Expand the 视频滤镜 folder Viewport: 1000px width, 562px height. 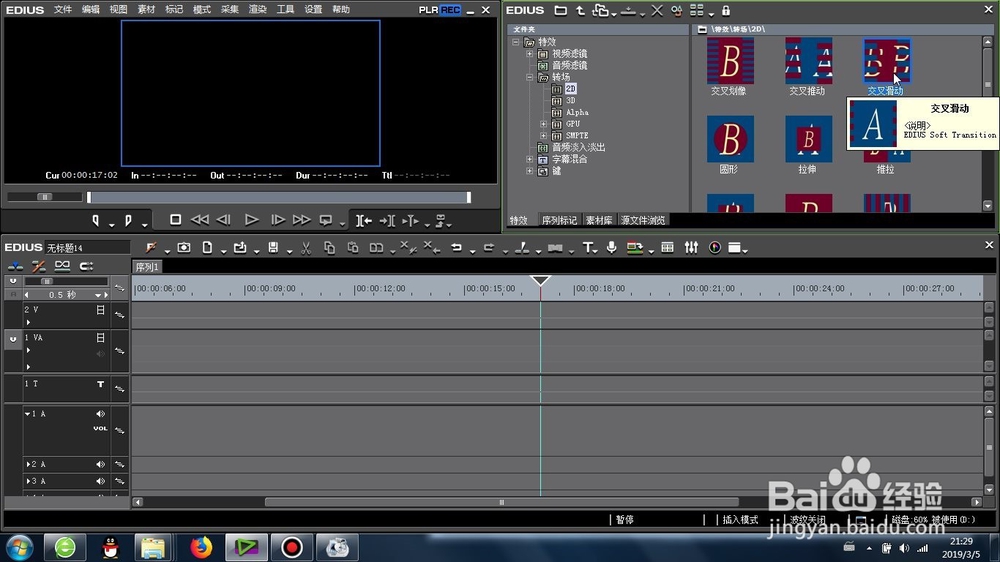pos(529,54)
